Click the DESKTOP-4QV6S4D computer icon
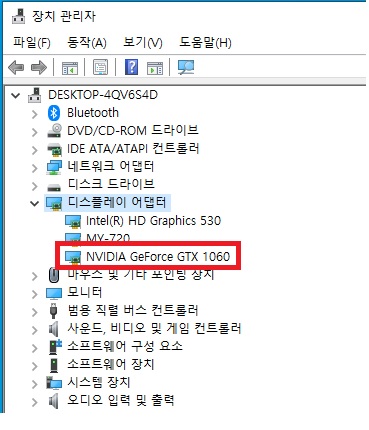The image size is (369, 430). [x=35, y=95]
